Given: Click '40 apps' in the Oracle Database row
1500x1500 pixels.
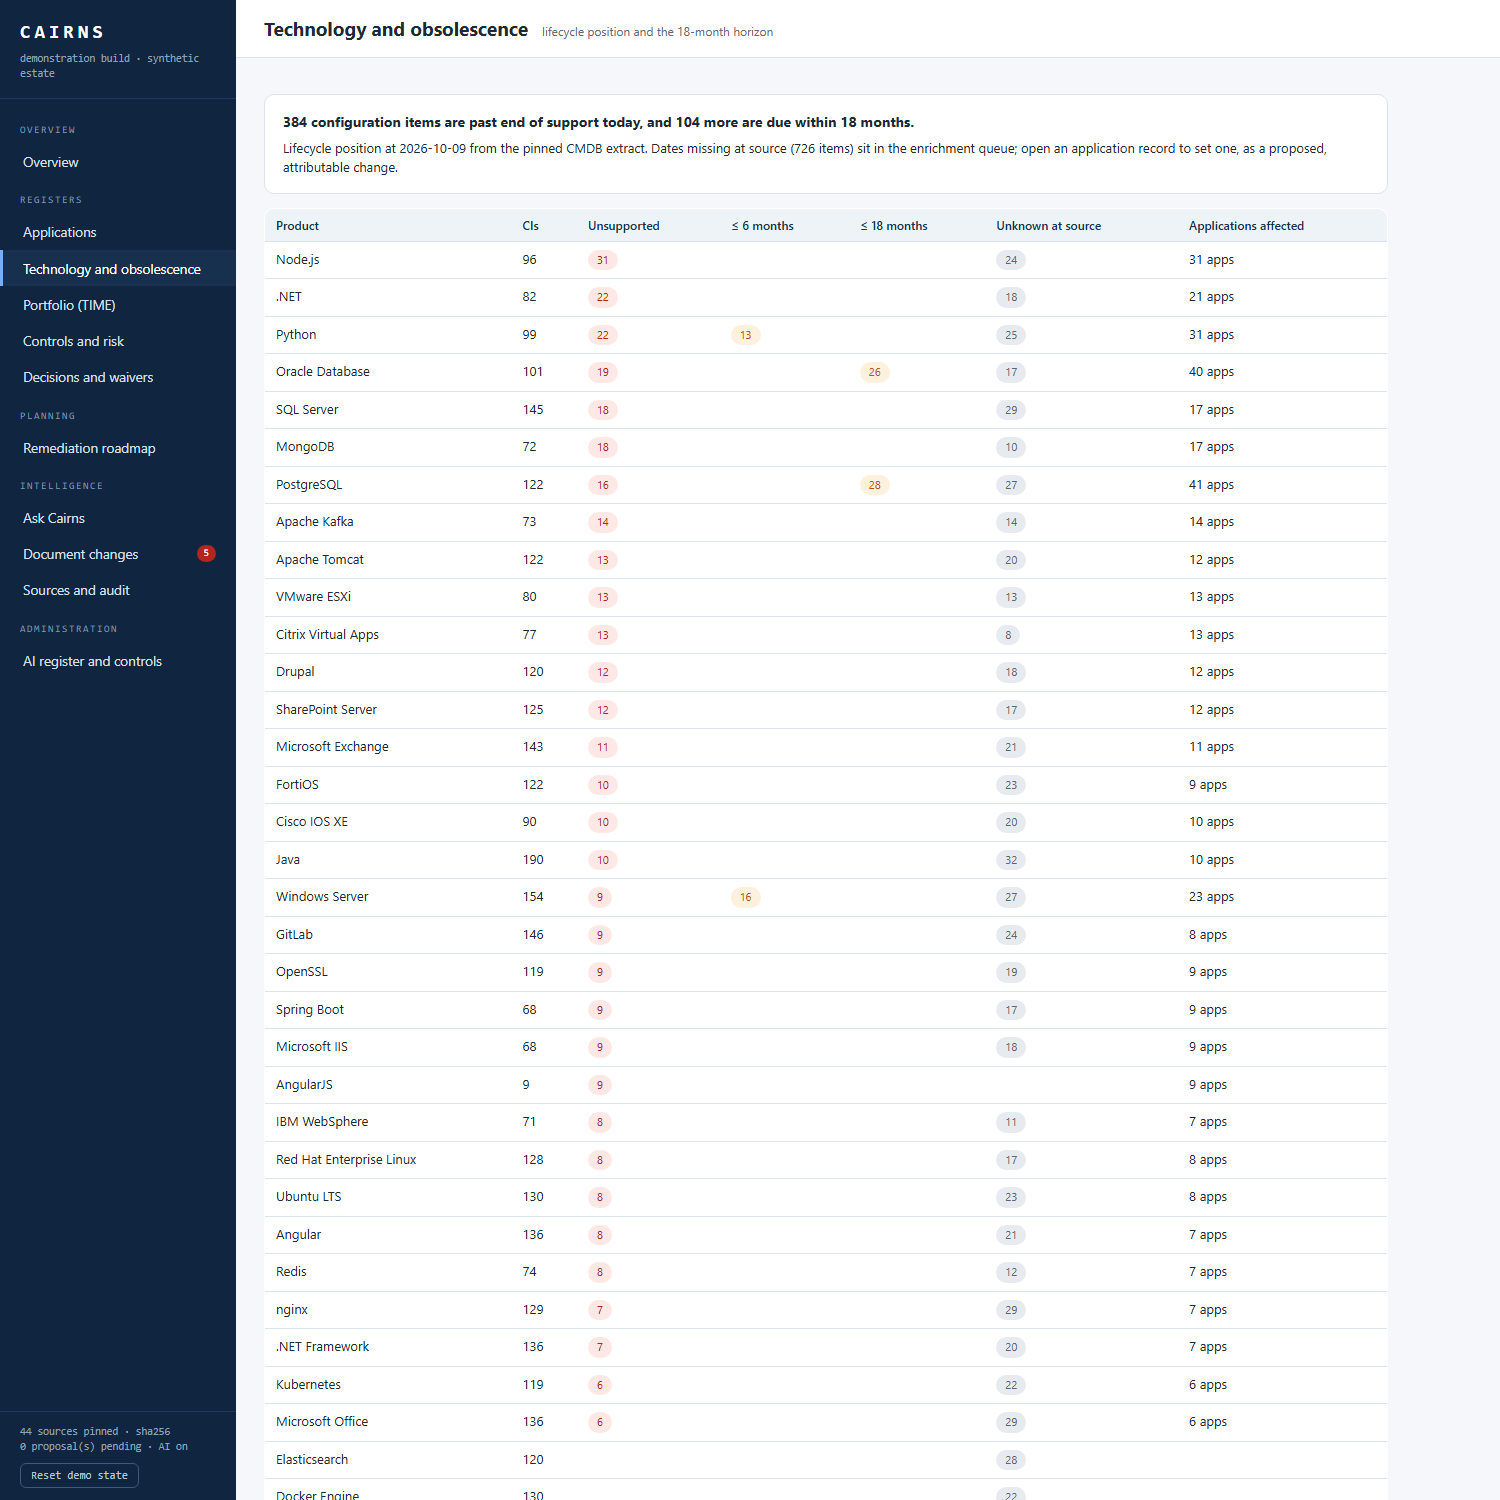Looking at the screenshot, I should (x=1211, y=372).
